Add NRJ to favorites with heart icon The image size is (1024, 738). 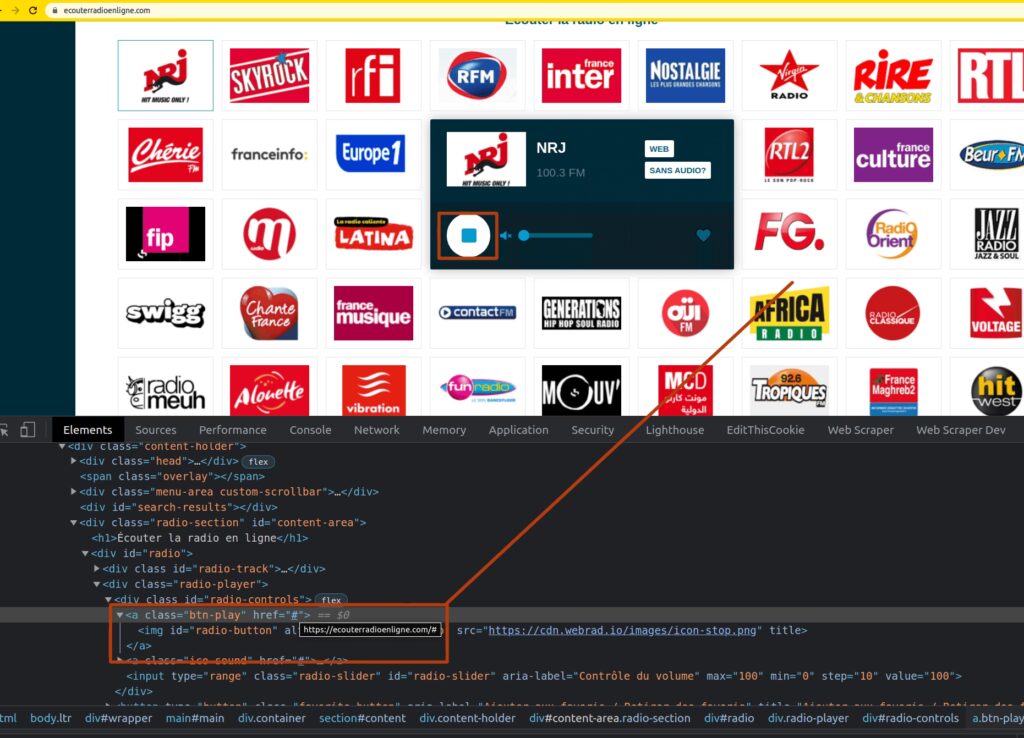703,236
